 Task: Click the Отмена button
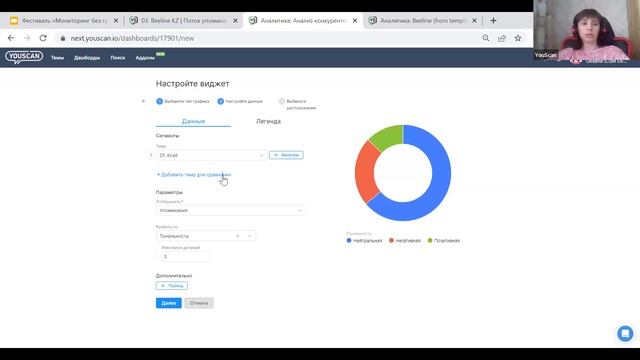(x=199, y=303)
